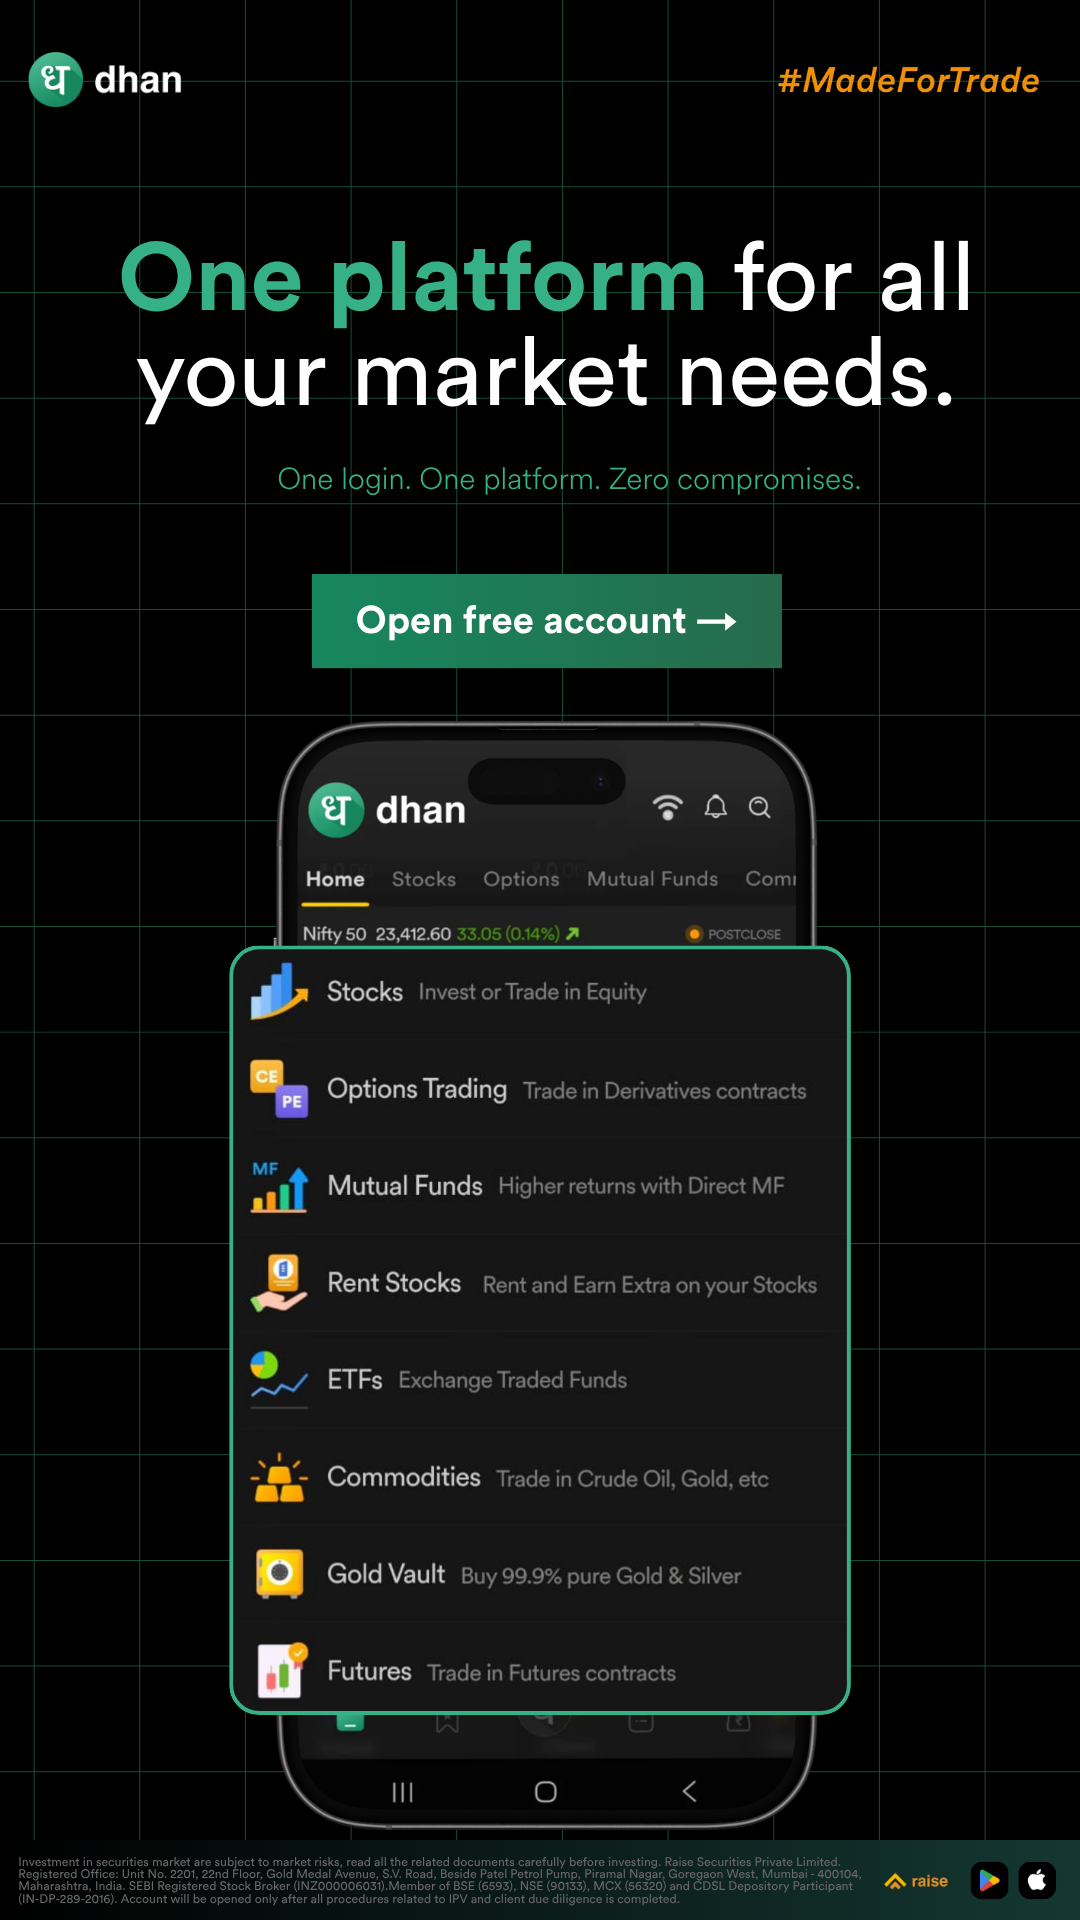This screenshot has height=1920, width=1080.
Task: Select the Stocks bar chart icon
Action: click(x=279, y=991)
